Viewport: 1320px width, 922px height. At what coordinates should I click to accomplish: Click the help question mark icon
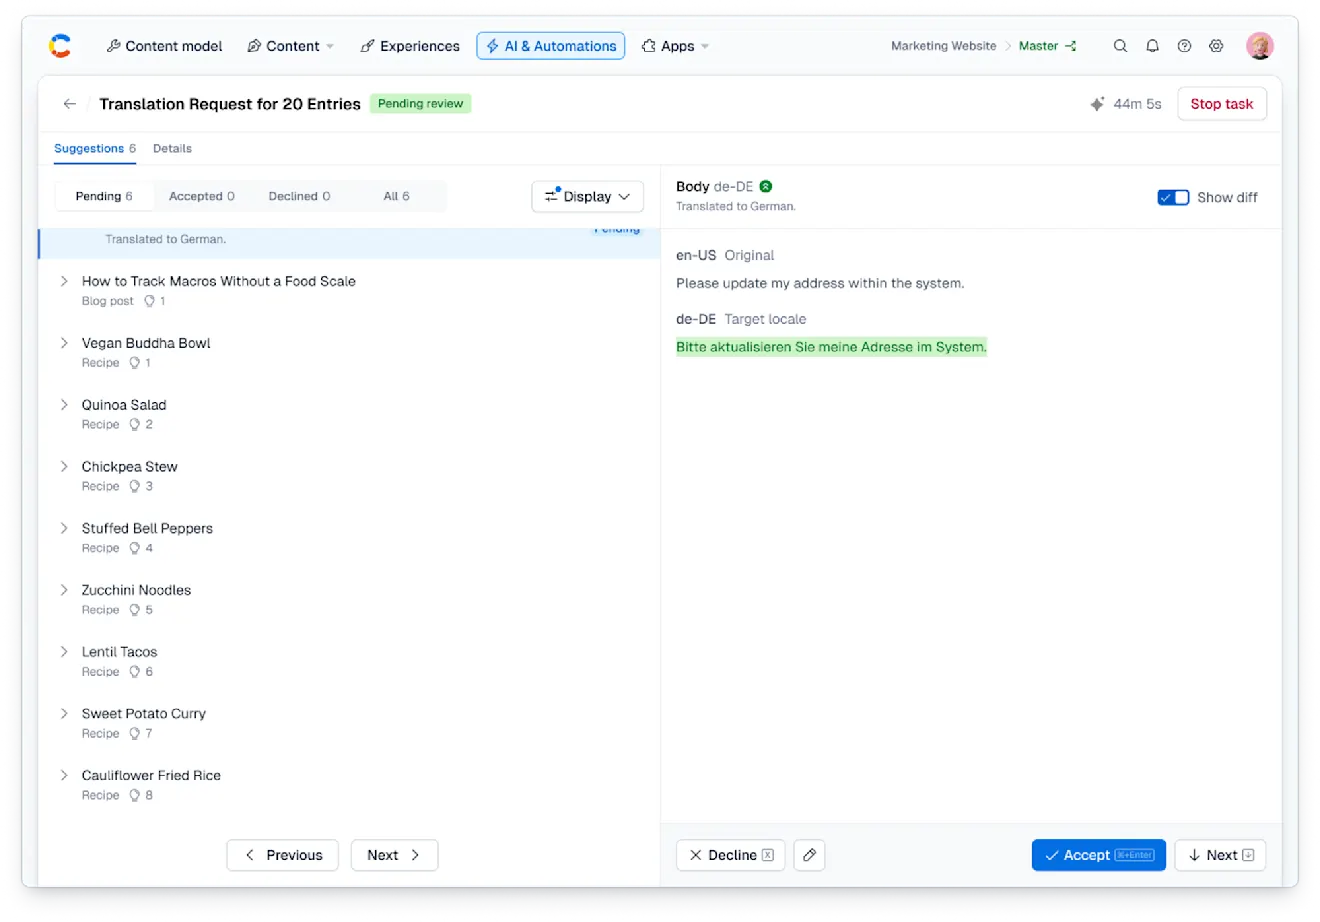coord(1184,46)
